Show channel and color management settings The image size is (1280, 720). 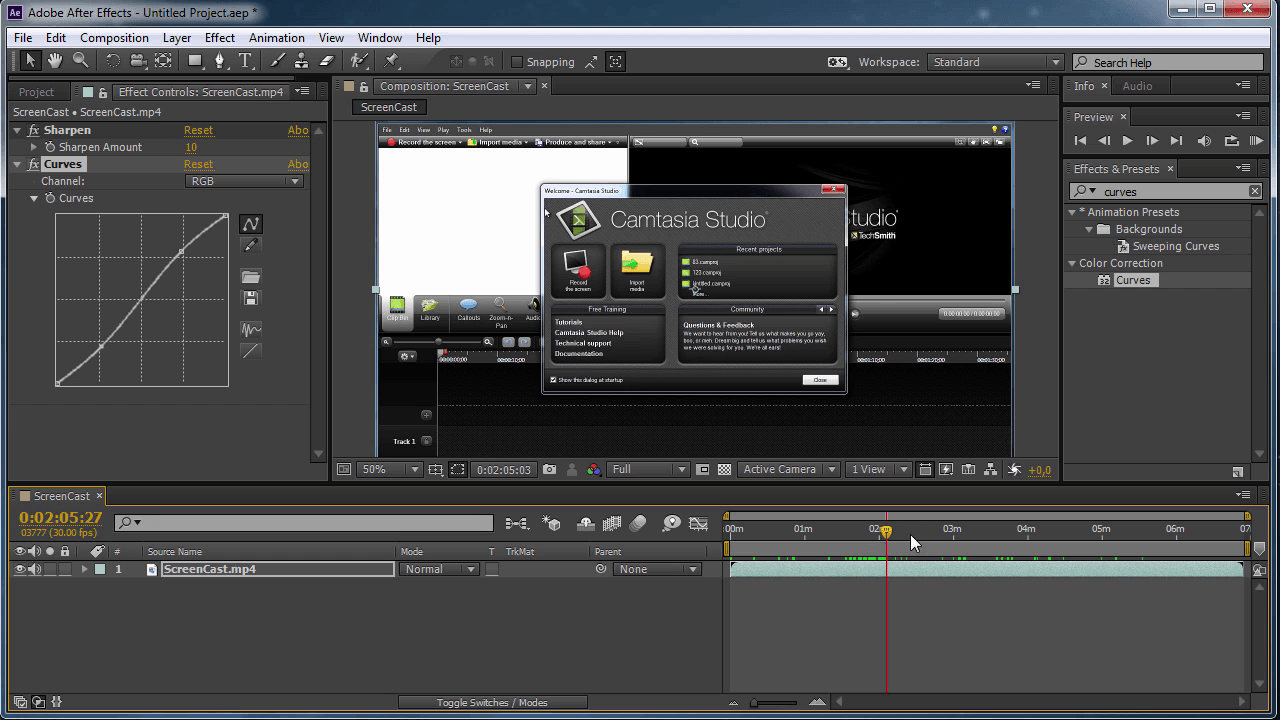coord(594,469)
